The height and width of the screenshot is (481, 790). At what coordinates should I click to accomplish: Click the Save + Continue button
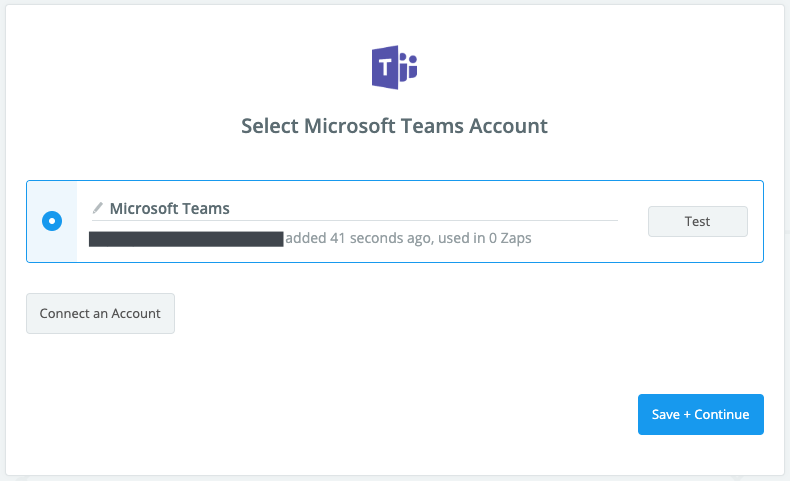tap(700, 414)
